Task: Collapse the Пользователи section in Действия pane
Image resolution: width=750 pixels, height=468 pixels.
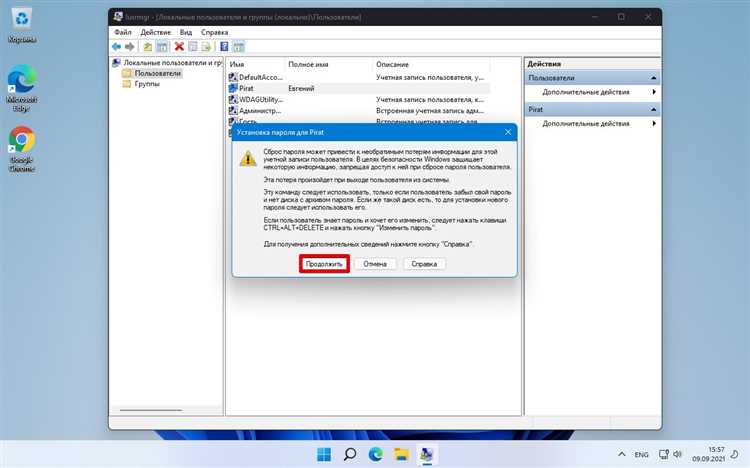Action: tap(653, 78)
